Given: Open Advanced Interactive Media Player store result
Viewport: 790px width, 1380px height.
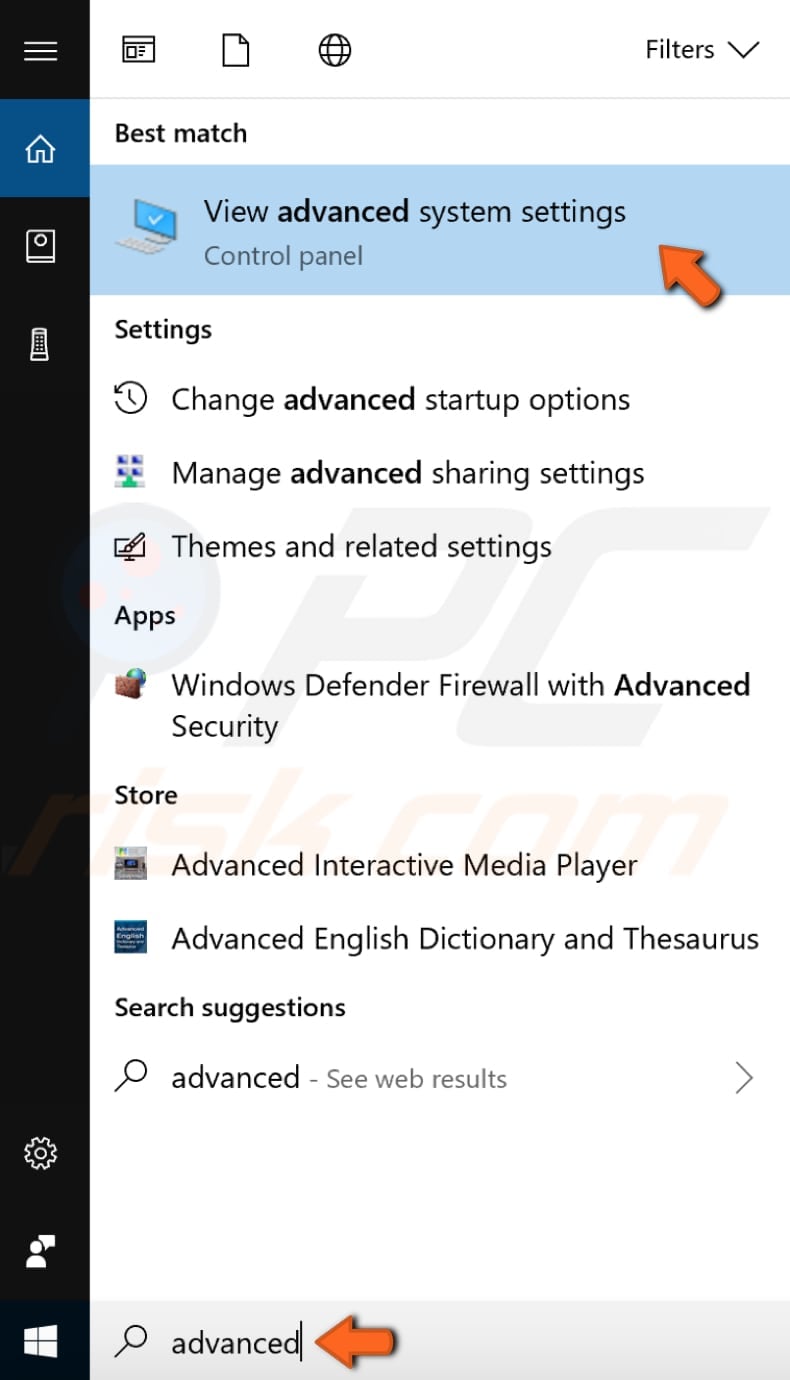Looking at the screenshot, I should tap(404, 865).
